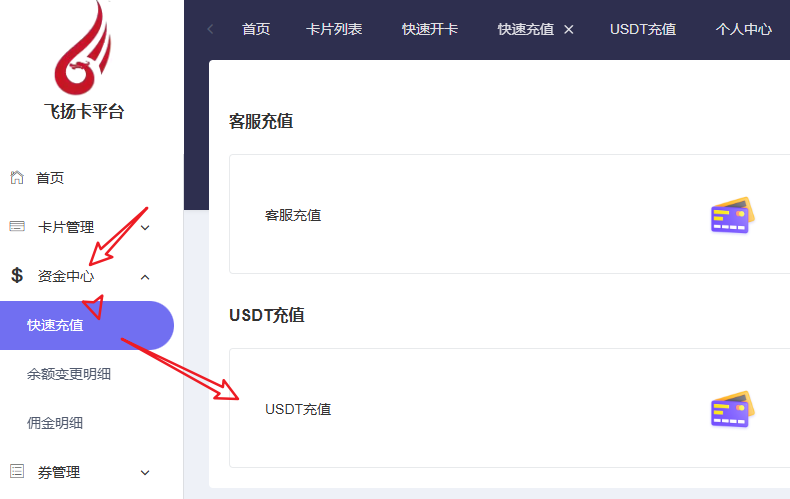790x499 pixels.
Task: Switch to the 快速开卡 tab
Action: click(430, 29)
